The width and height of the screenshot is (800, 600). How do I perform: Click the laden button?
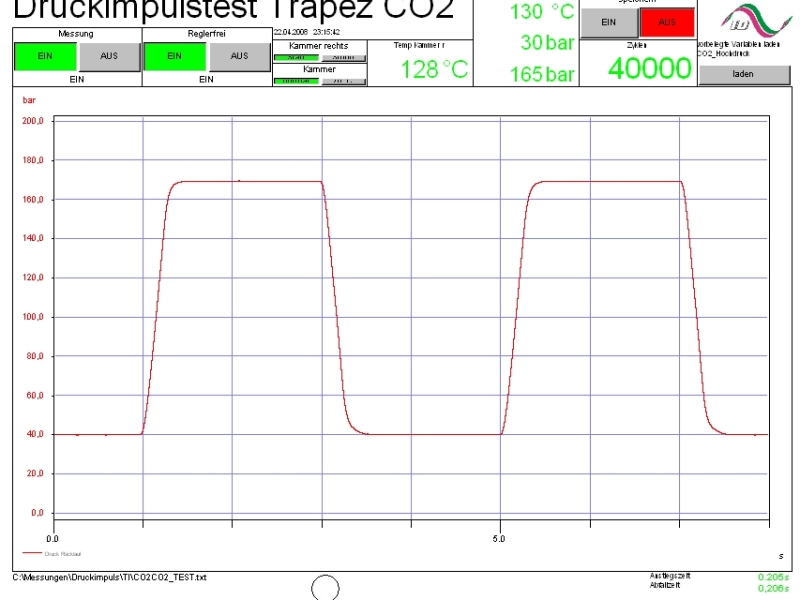[x=743, y=74]
